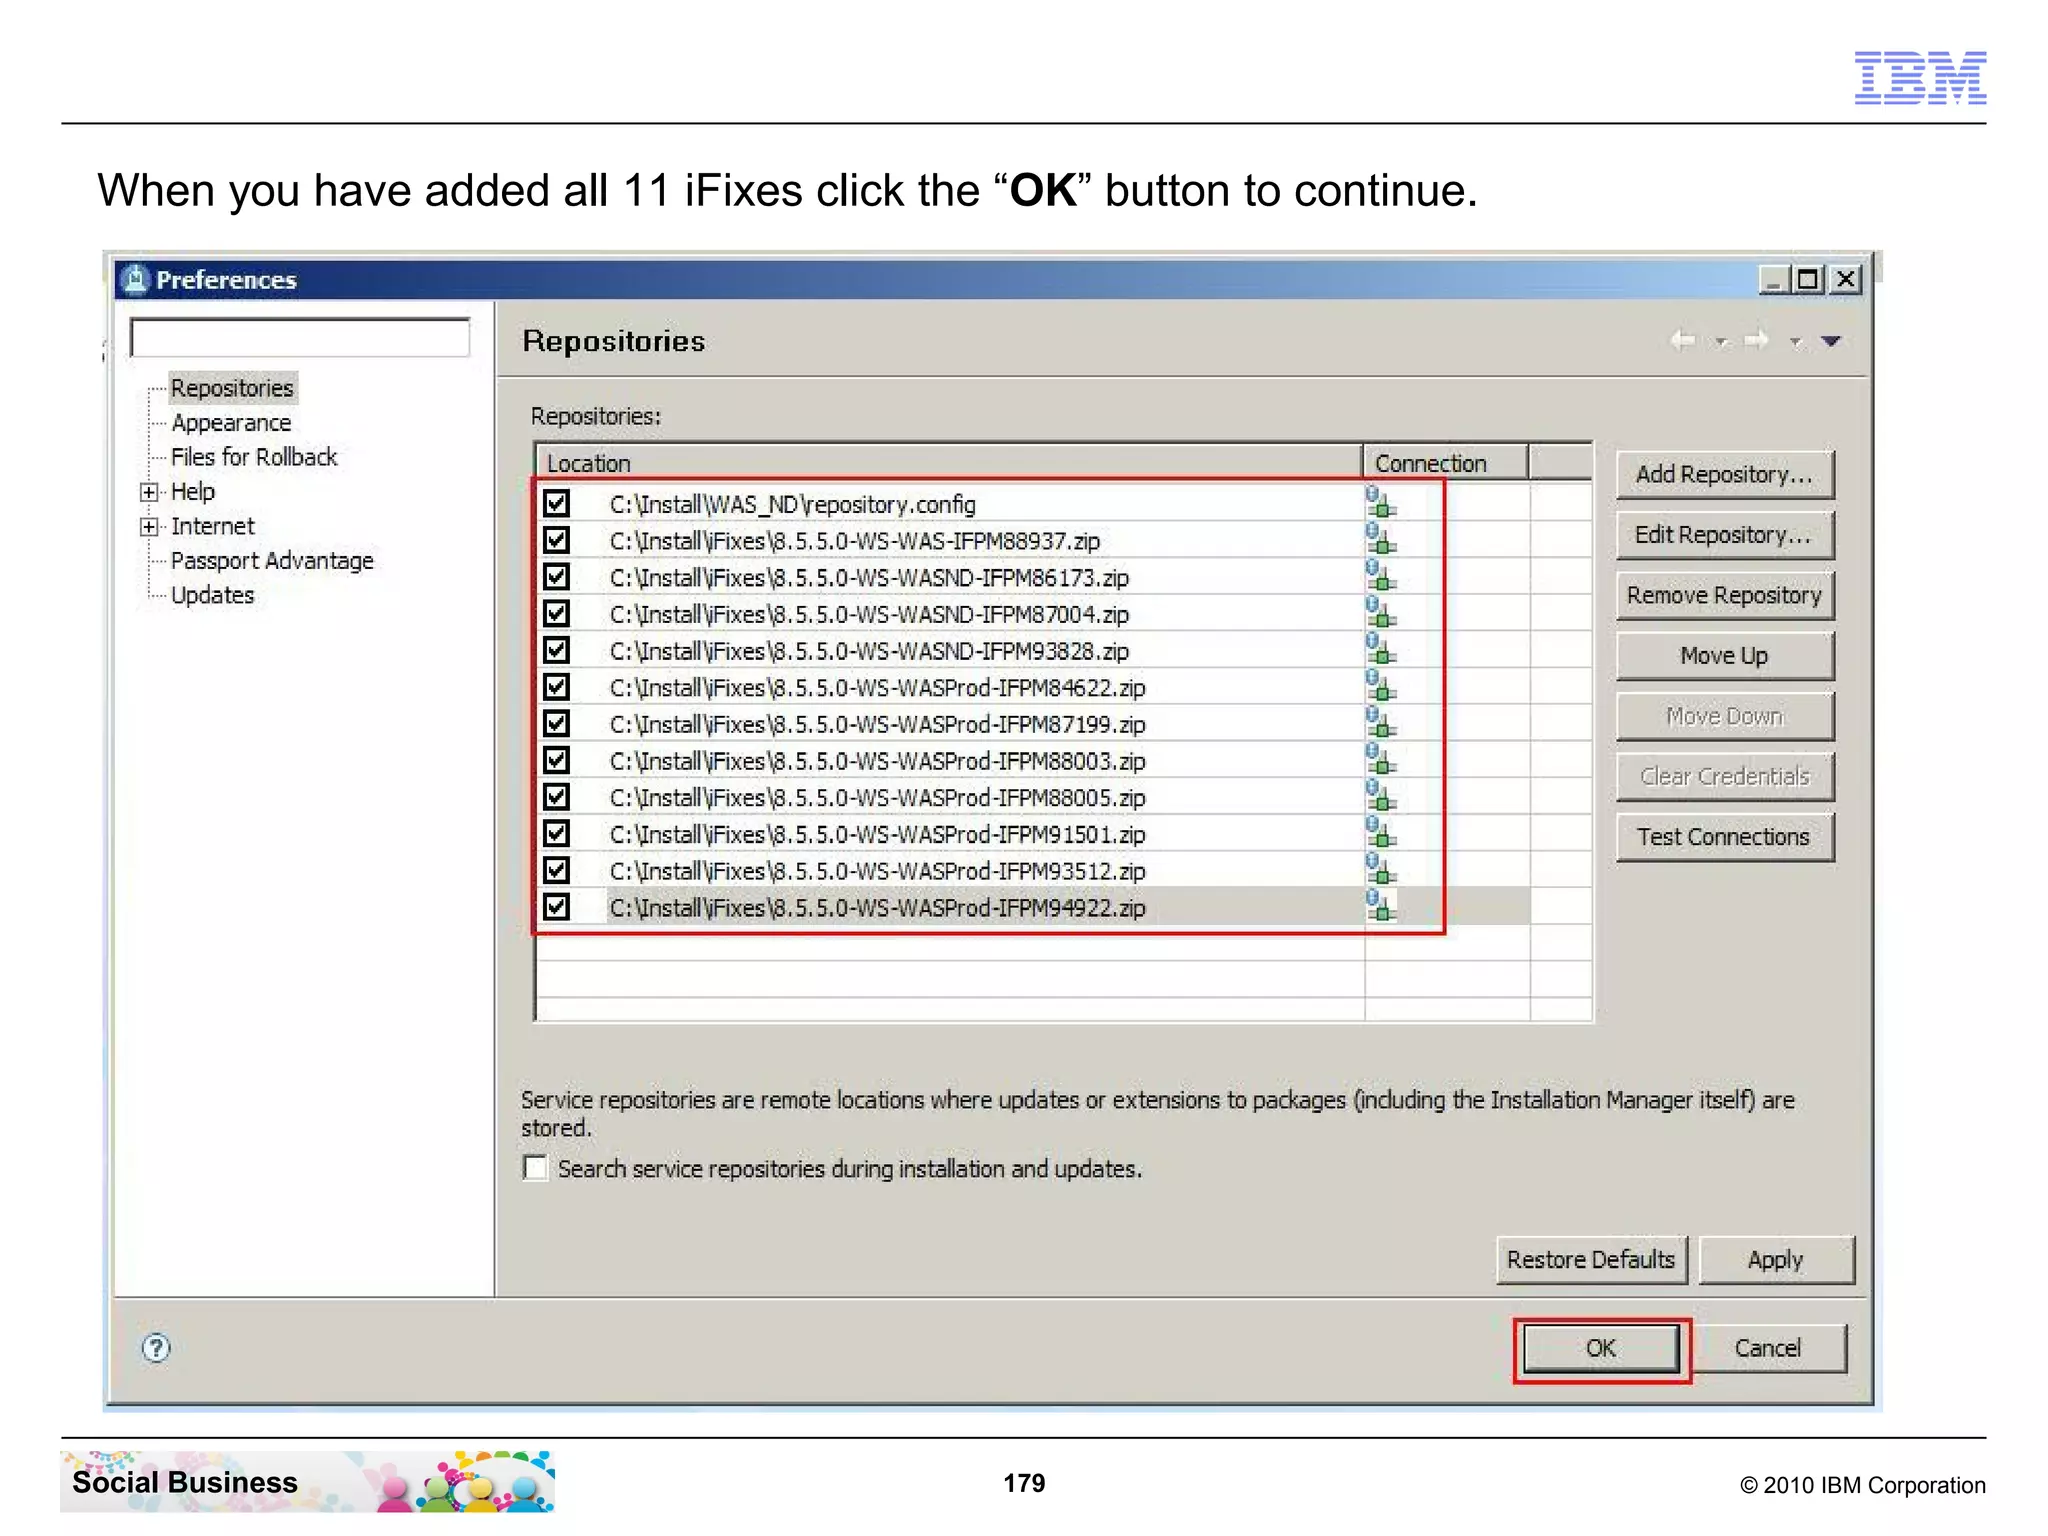Click connection icon for IFPM88003.zip row
This screenshot has height=1536, width=2048.
click(1380, 760)
